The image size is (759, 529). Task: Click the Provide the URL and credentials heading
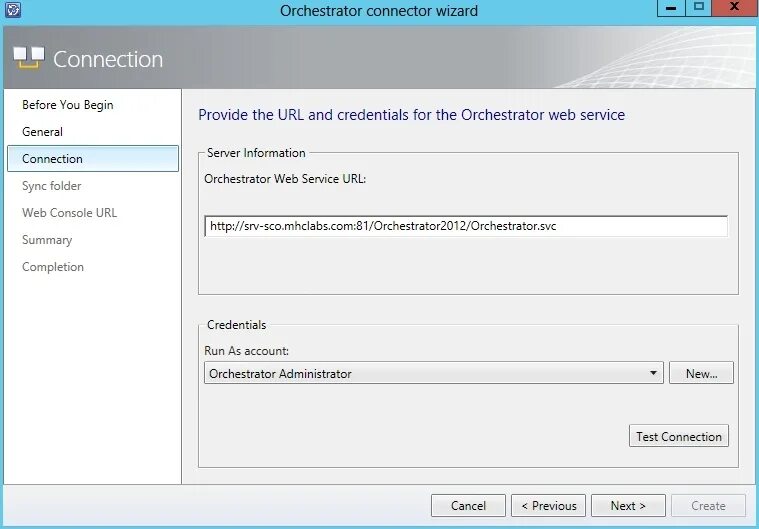pyautogui.click(x=411, y=115)
